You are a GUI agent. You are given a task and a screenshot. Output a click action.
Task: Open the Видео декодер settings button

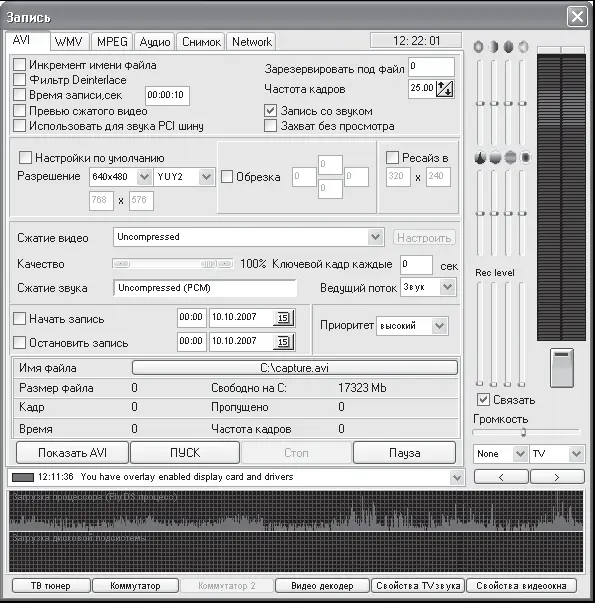pos(322,586)
